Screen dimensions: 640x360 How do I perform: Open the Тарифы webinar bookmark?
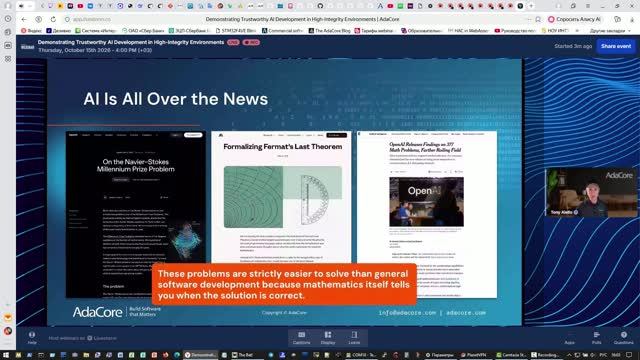pyautogui.click(x=374, y=31)
